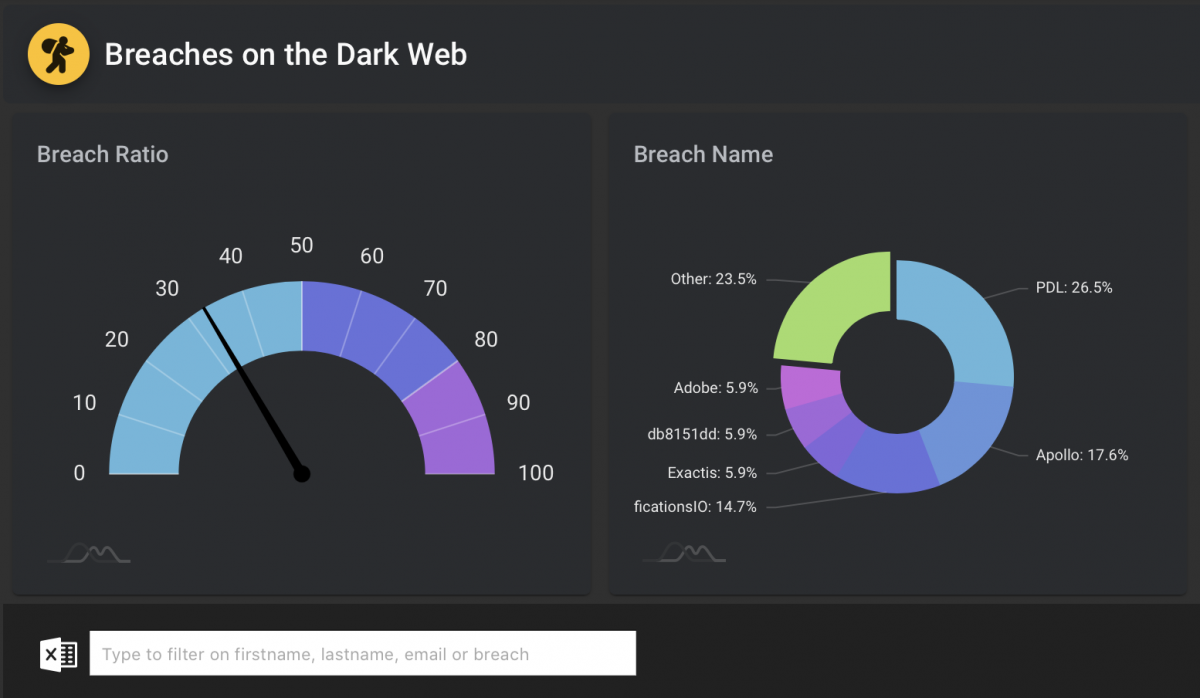
Task: Click the 'Breach Ratio' panel title
Action: pos(102,154)
